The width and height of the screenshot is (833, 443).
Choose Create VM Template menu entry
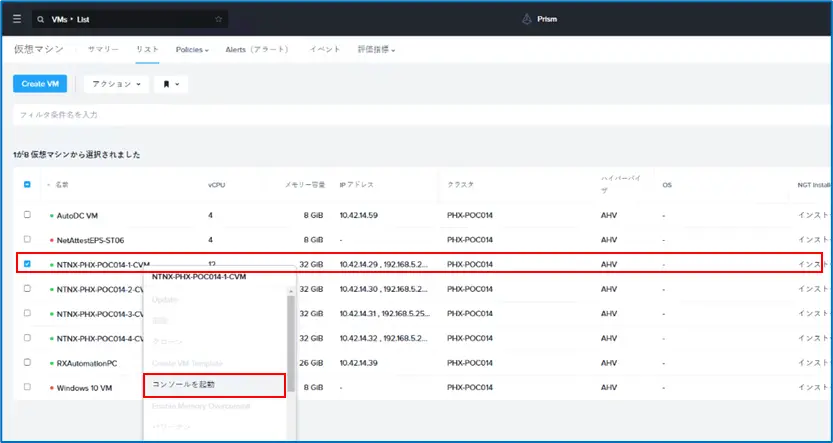[x=187, y=363]
